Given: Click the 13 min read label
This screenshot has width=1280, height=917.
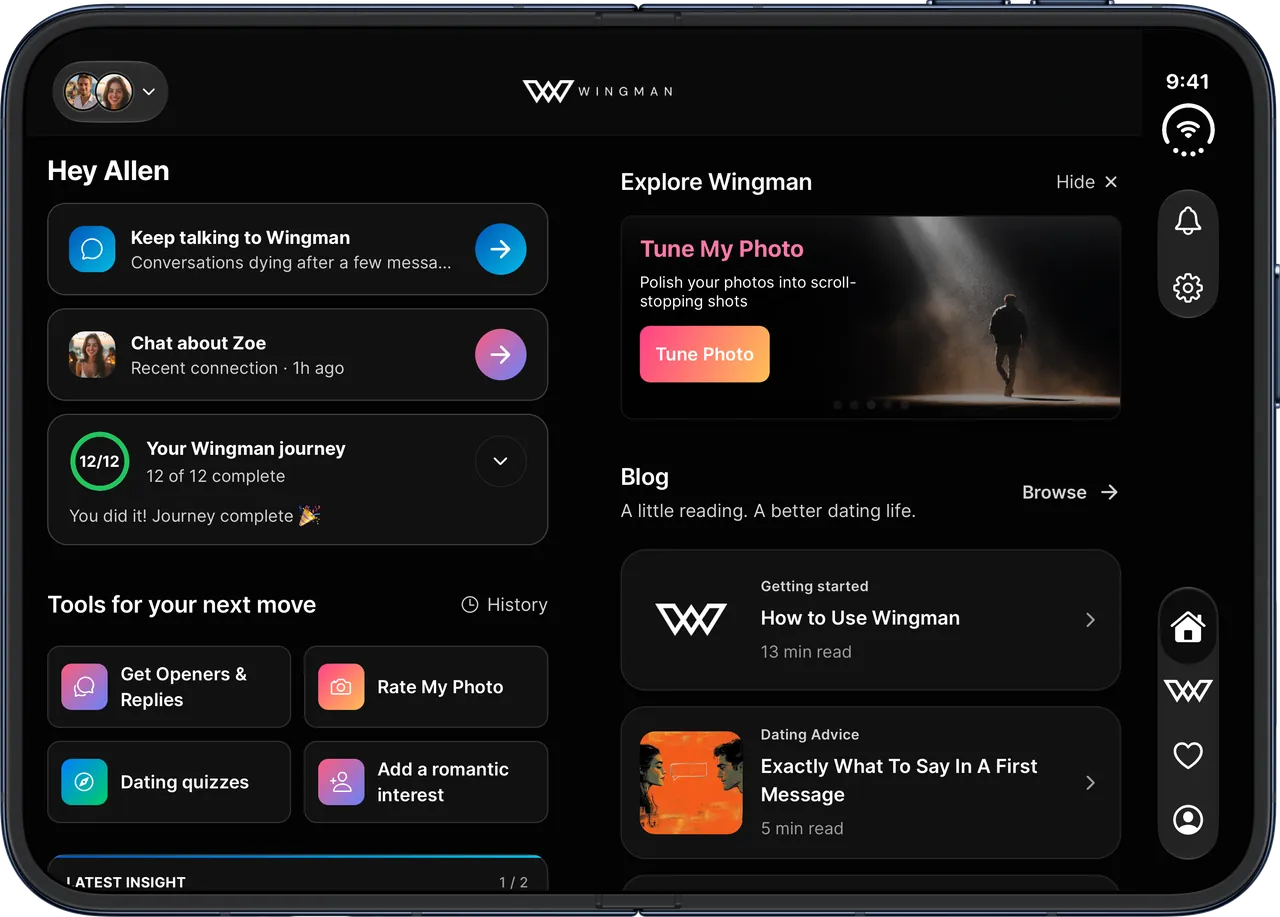Looking at the screenshot, I should pos(806,652).
